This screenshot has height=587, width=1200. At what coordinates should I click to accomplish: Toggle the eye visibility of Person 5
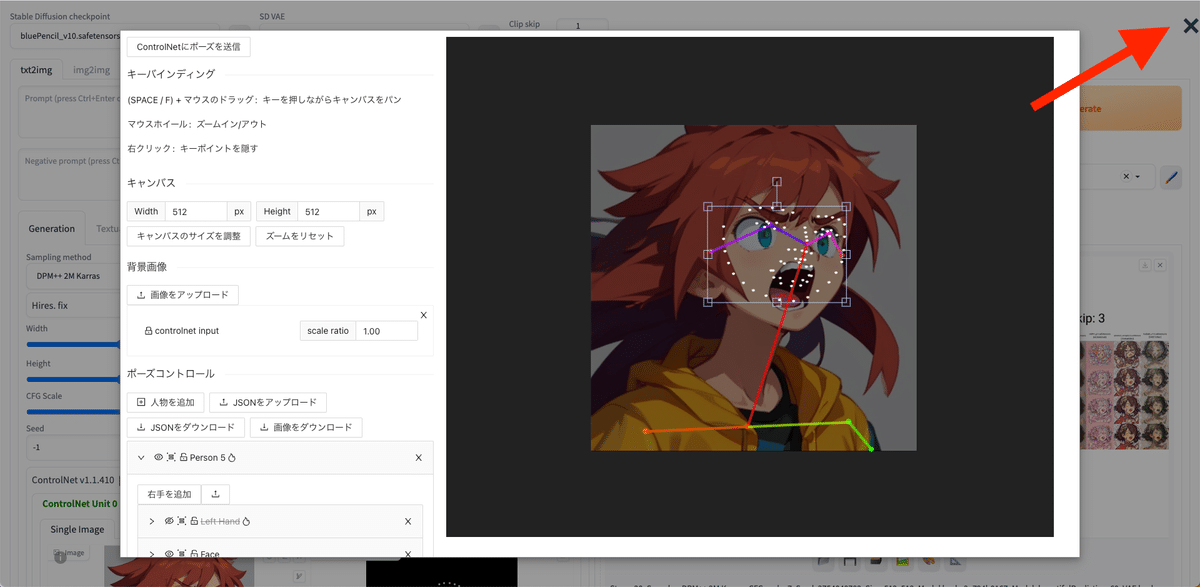(x=158, y=458)
